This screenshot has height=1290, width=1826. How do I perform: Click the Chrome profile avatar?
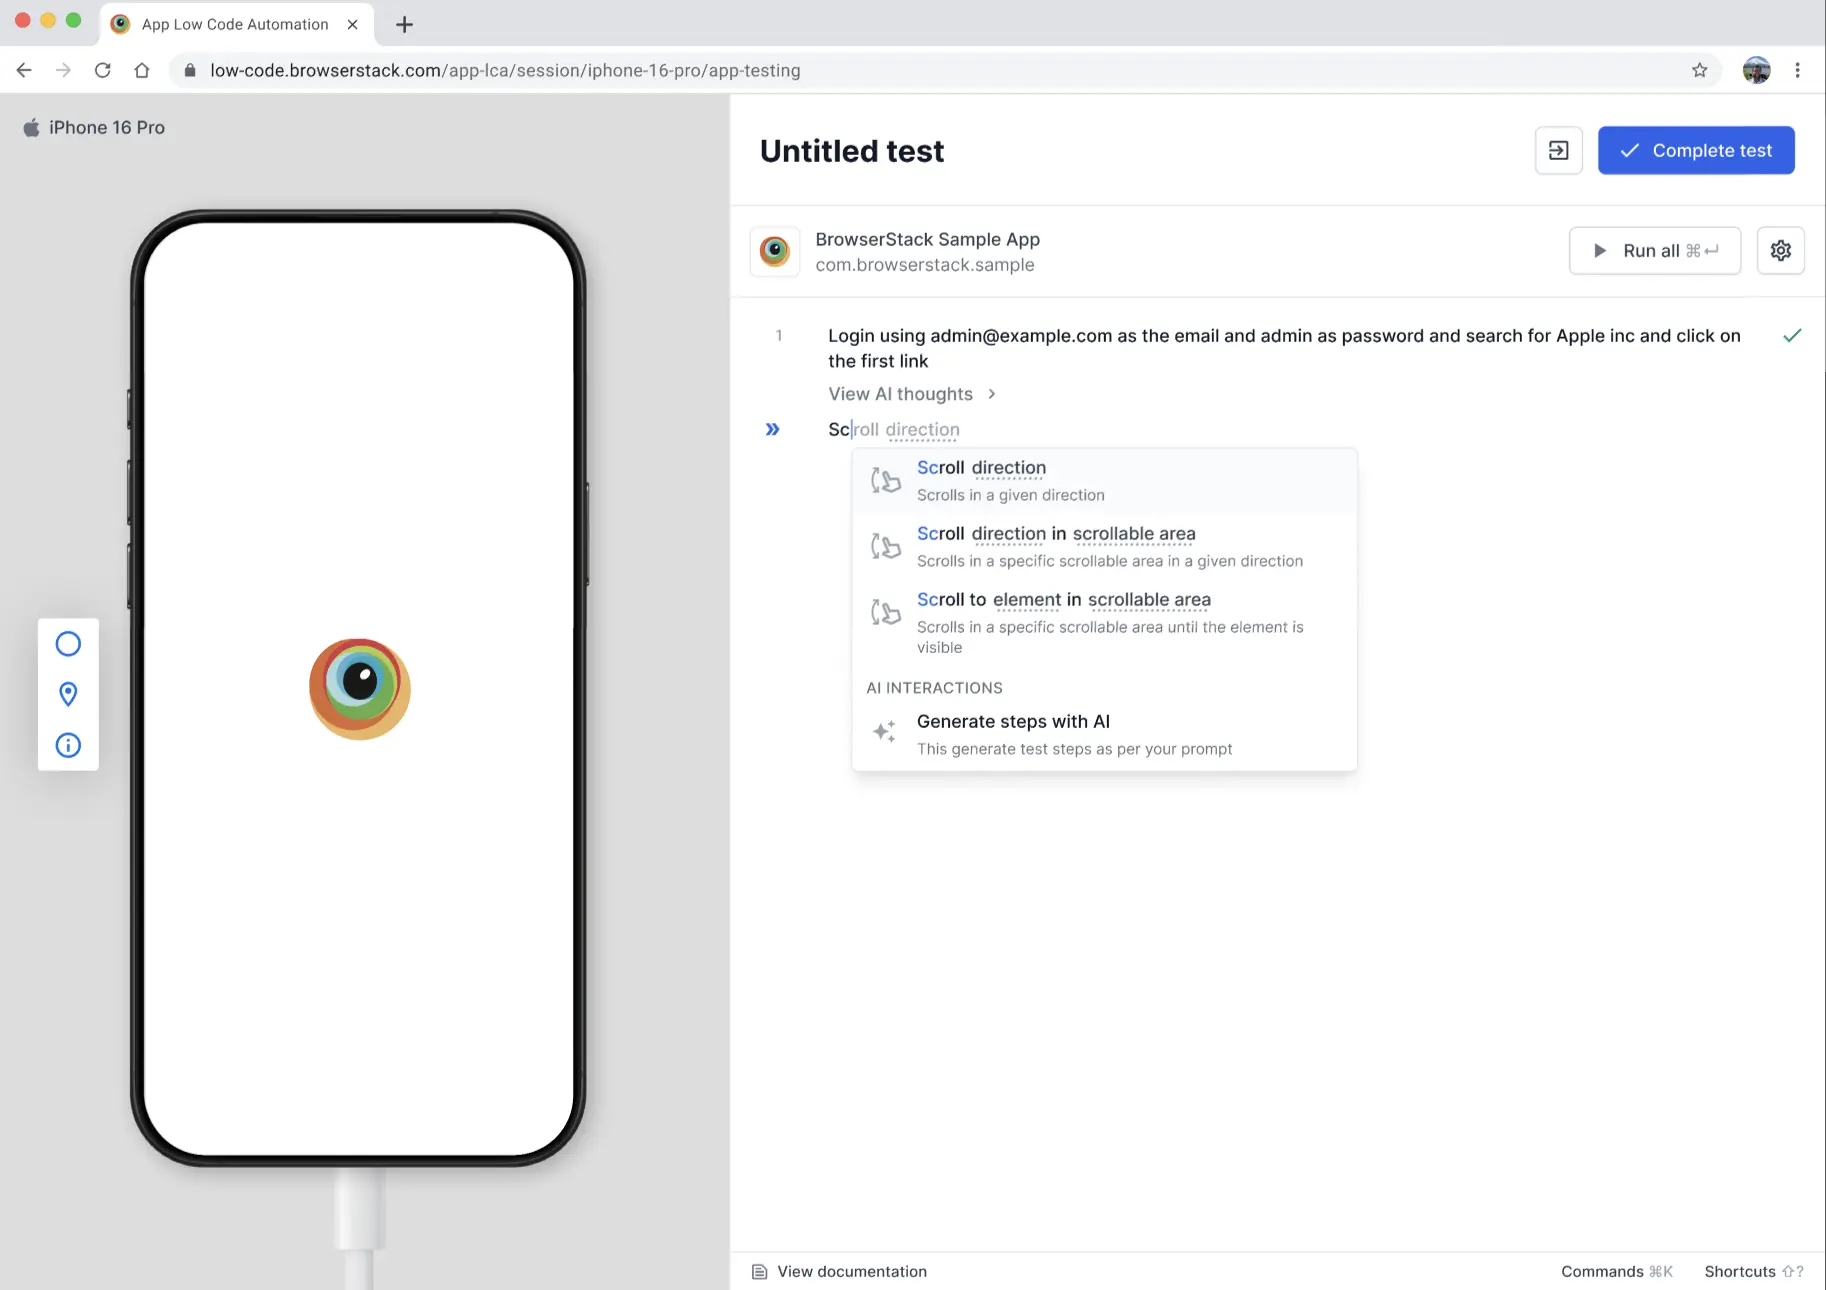[1756, 70]
